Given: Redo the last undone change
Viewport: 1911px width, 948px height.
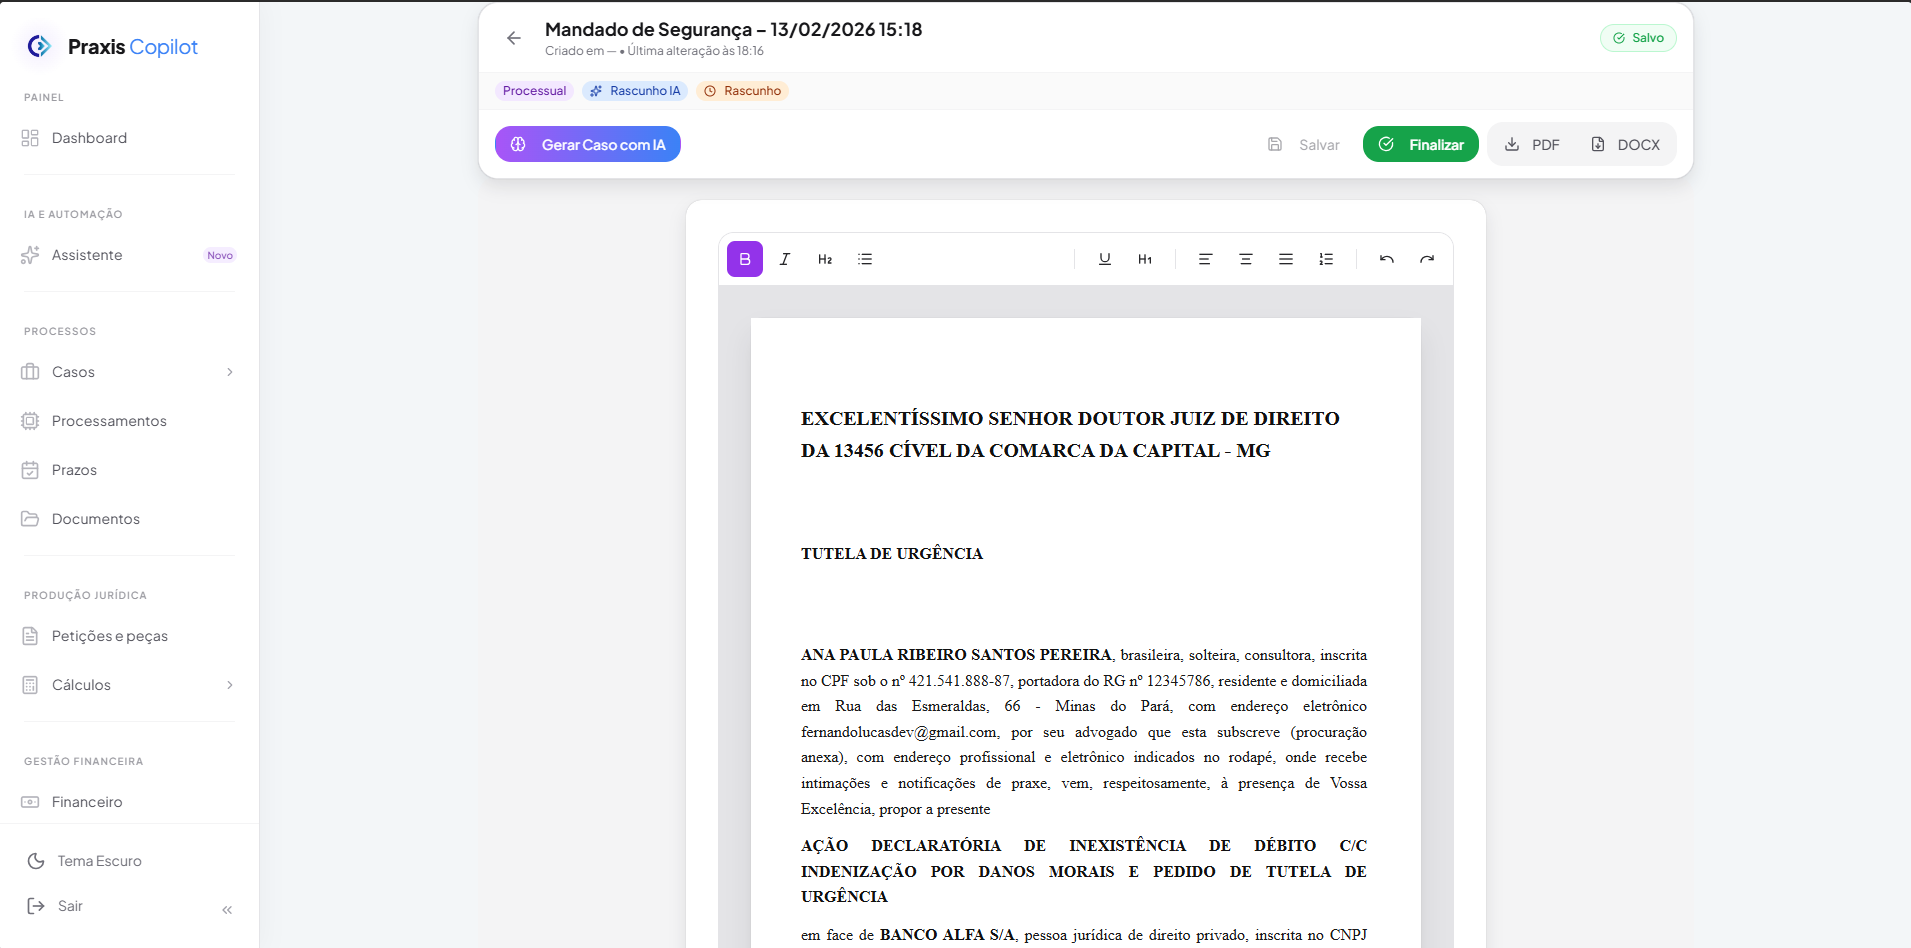Looking at the screenshot, I should [1427, 259].
